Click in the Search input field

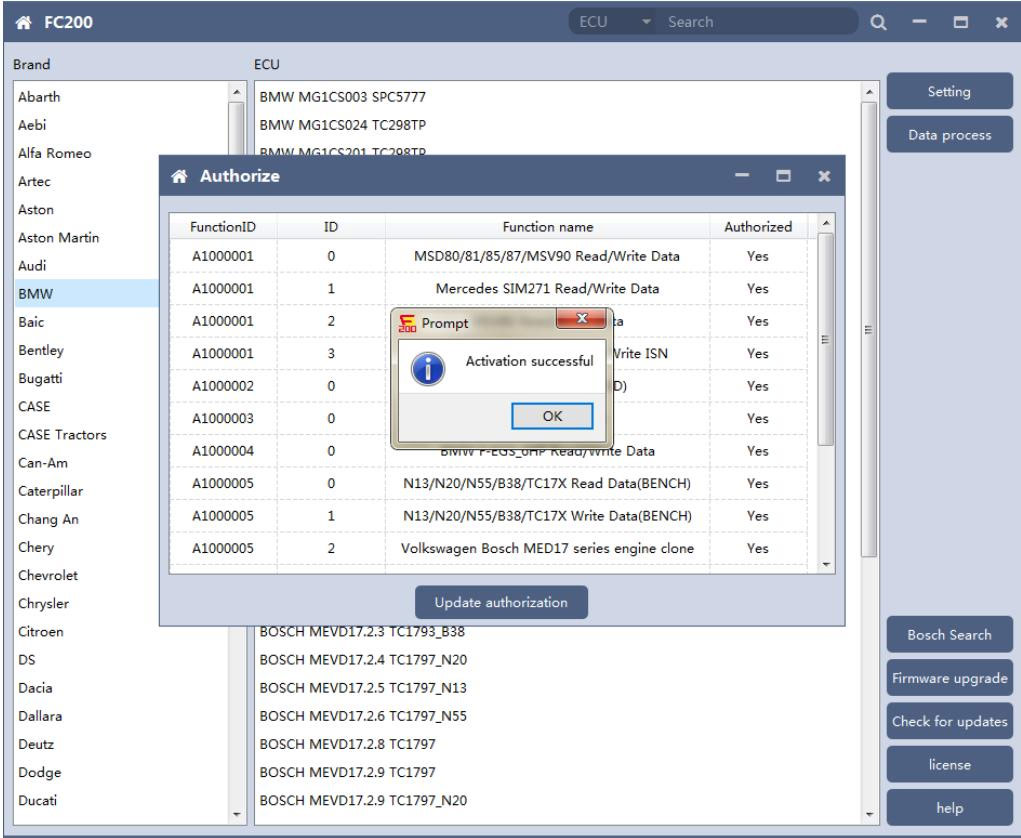[x=760, y=22]
